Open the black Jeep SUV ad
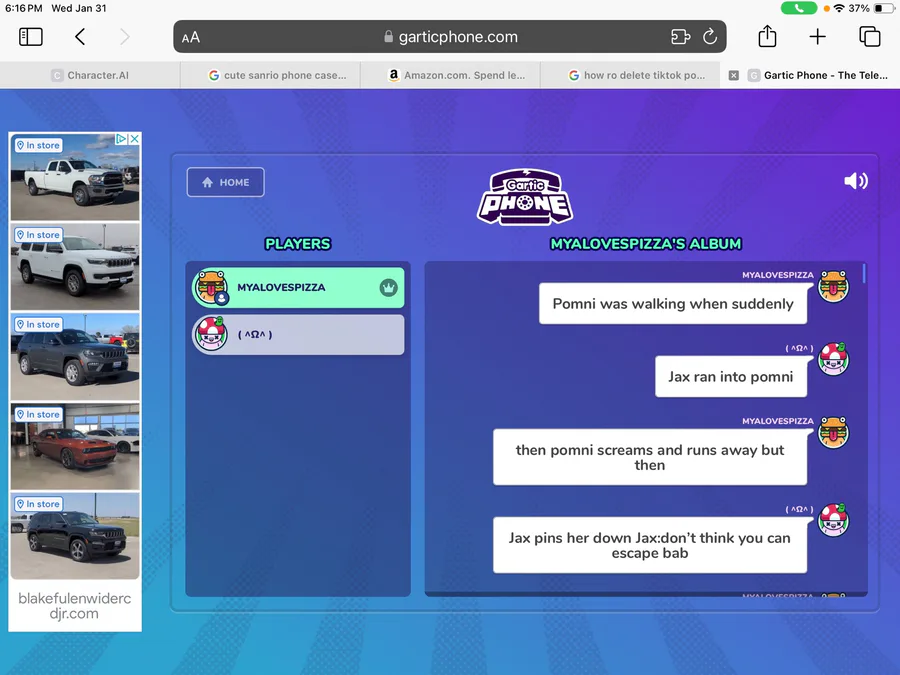The image size is (900, 675). click(75, 536)
